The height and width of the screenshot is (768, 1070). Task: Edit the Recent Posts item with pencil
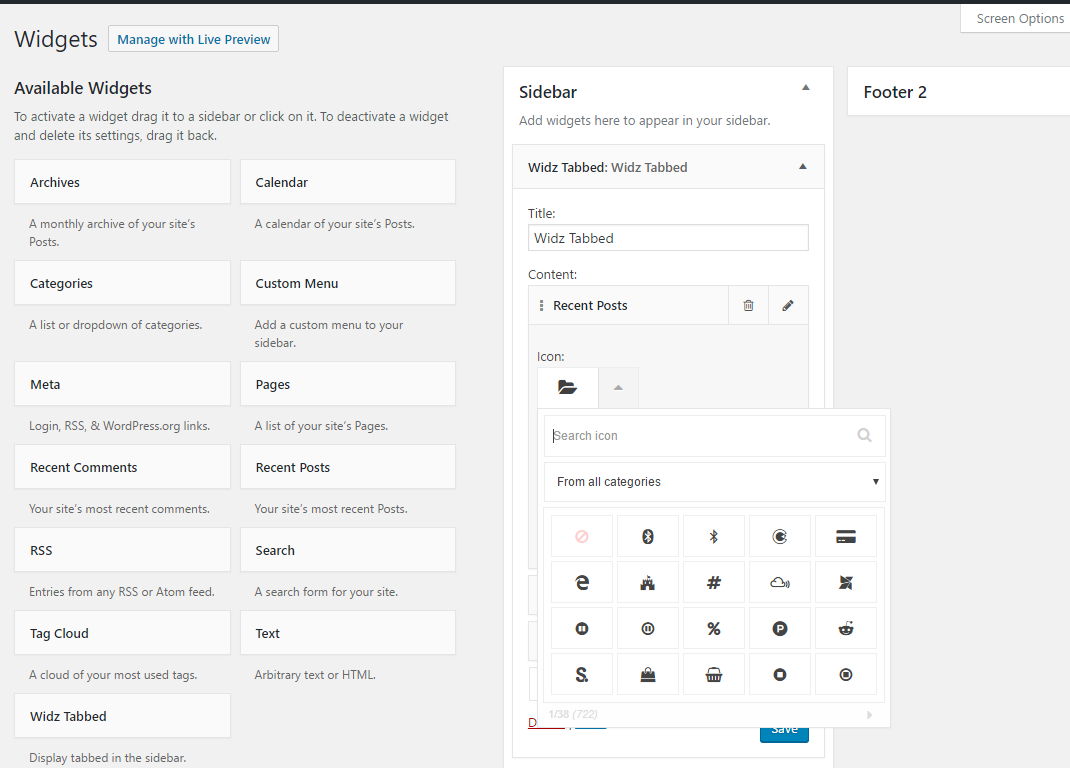point(788,305)
